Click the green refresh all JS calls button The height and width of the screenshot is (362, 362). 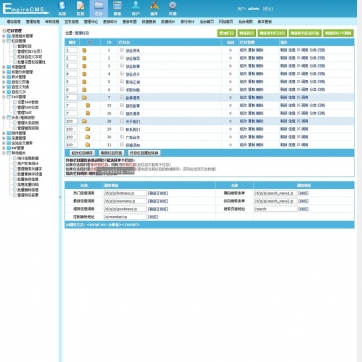pos(338,33)
